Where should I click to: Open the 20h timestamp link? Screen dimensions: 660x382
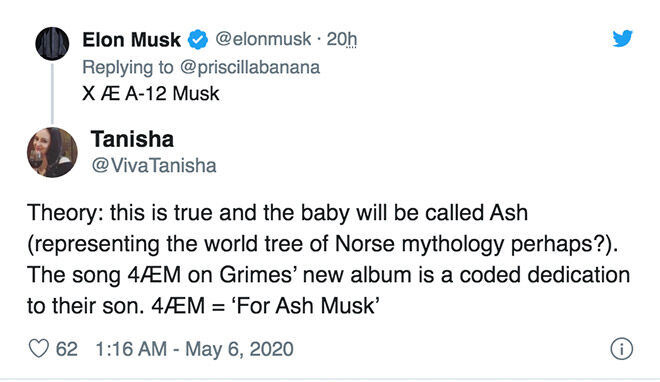(341, 39)
